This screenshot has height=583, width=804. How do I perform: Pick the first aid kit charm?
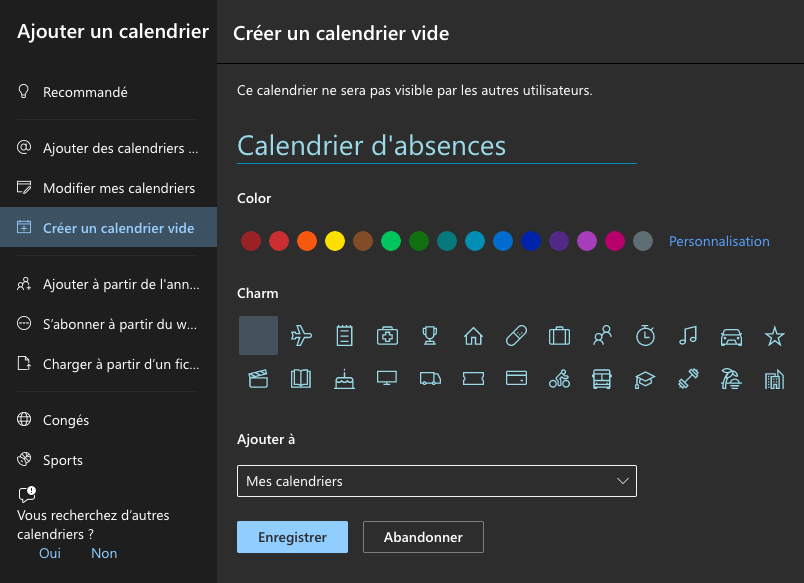pos(387,336)
